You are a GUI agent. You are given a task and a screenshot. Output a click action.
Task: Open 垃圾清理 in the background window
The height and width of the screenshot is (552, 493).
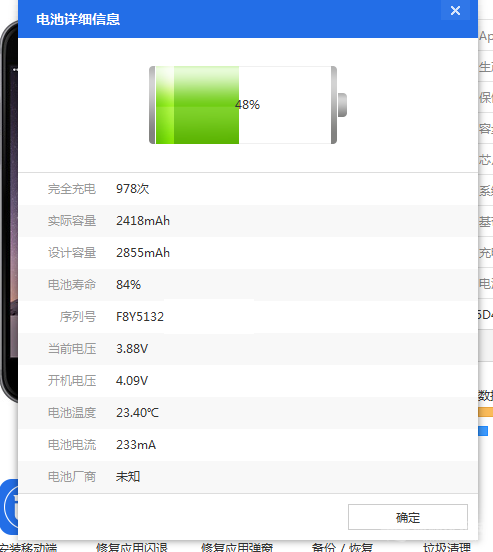tap(447, 547)
